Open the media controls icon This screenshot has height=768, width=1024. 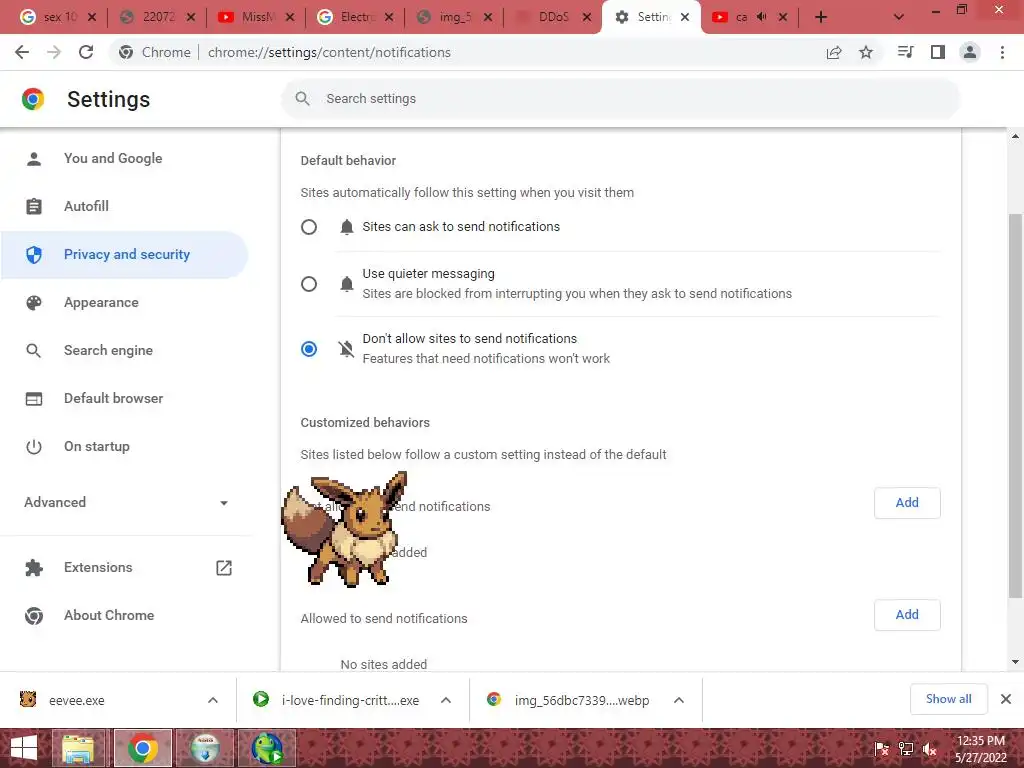pyautogui.click(x=905, y=52)
